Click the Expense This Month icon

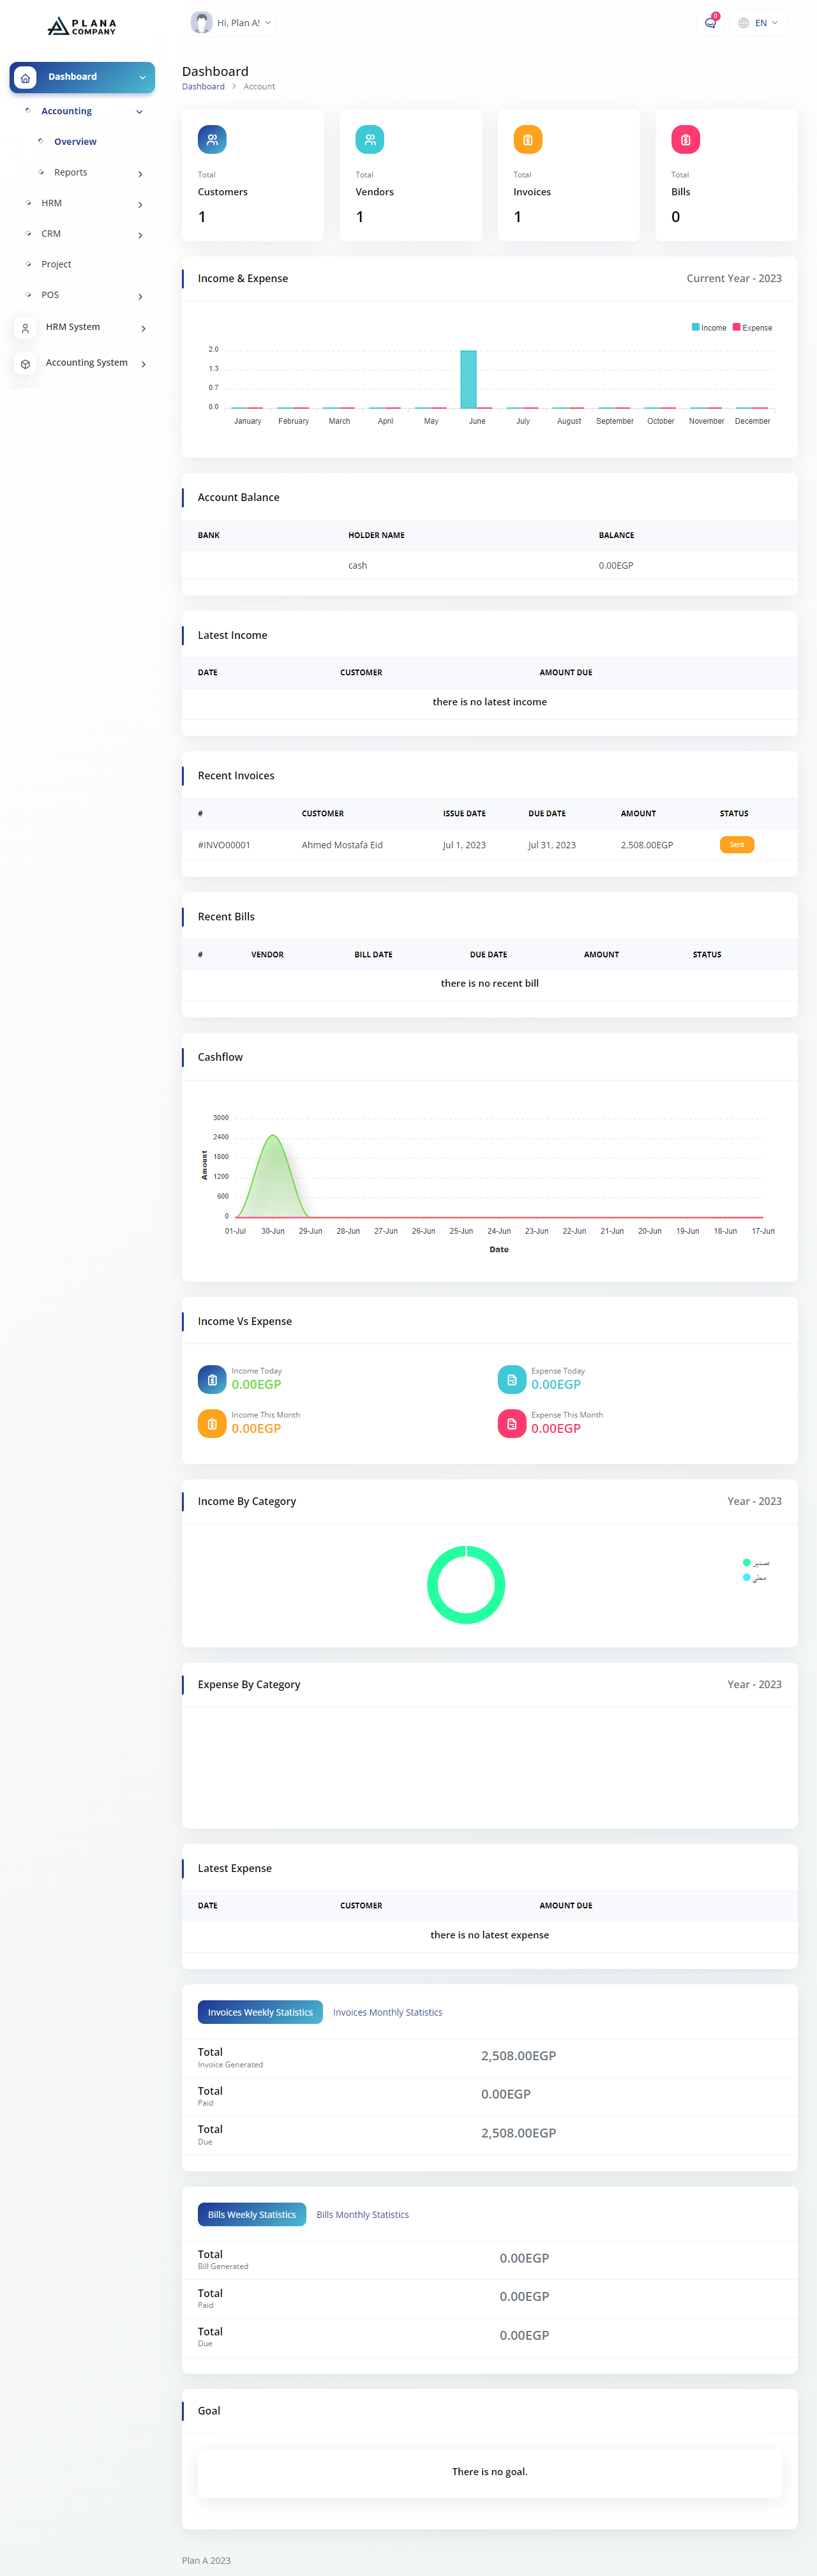[511, 1423]
